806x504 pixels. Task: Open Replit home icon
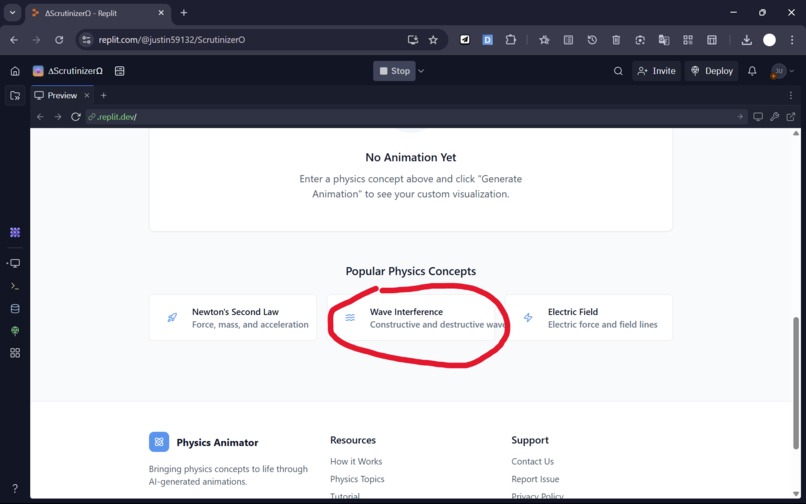[x=15, y=71]
